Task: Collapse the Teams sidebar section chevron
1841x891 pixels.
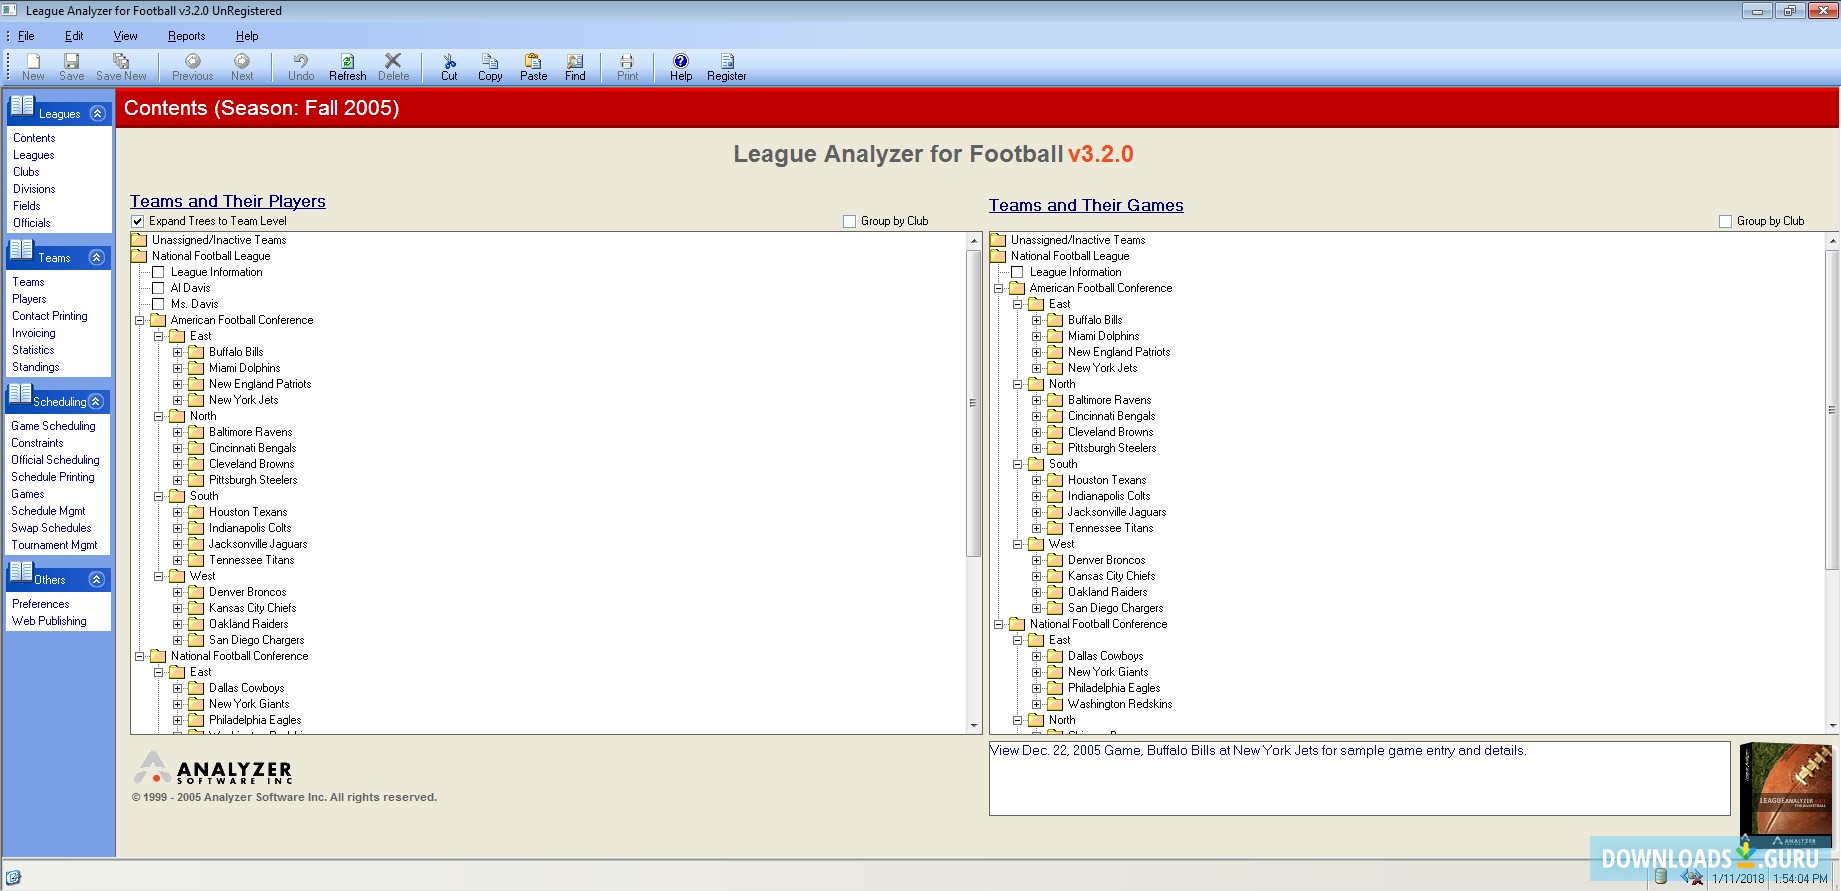Action: coord(97,257)
